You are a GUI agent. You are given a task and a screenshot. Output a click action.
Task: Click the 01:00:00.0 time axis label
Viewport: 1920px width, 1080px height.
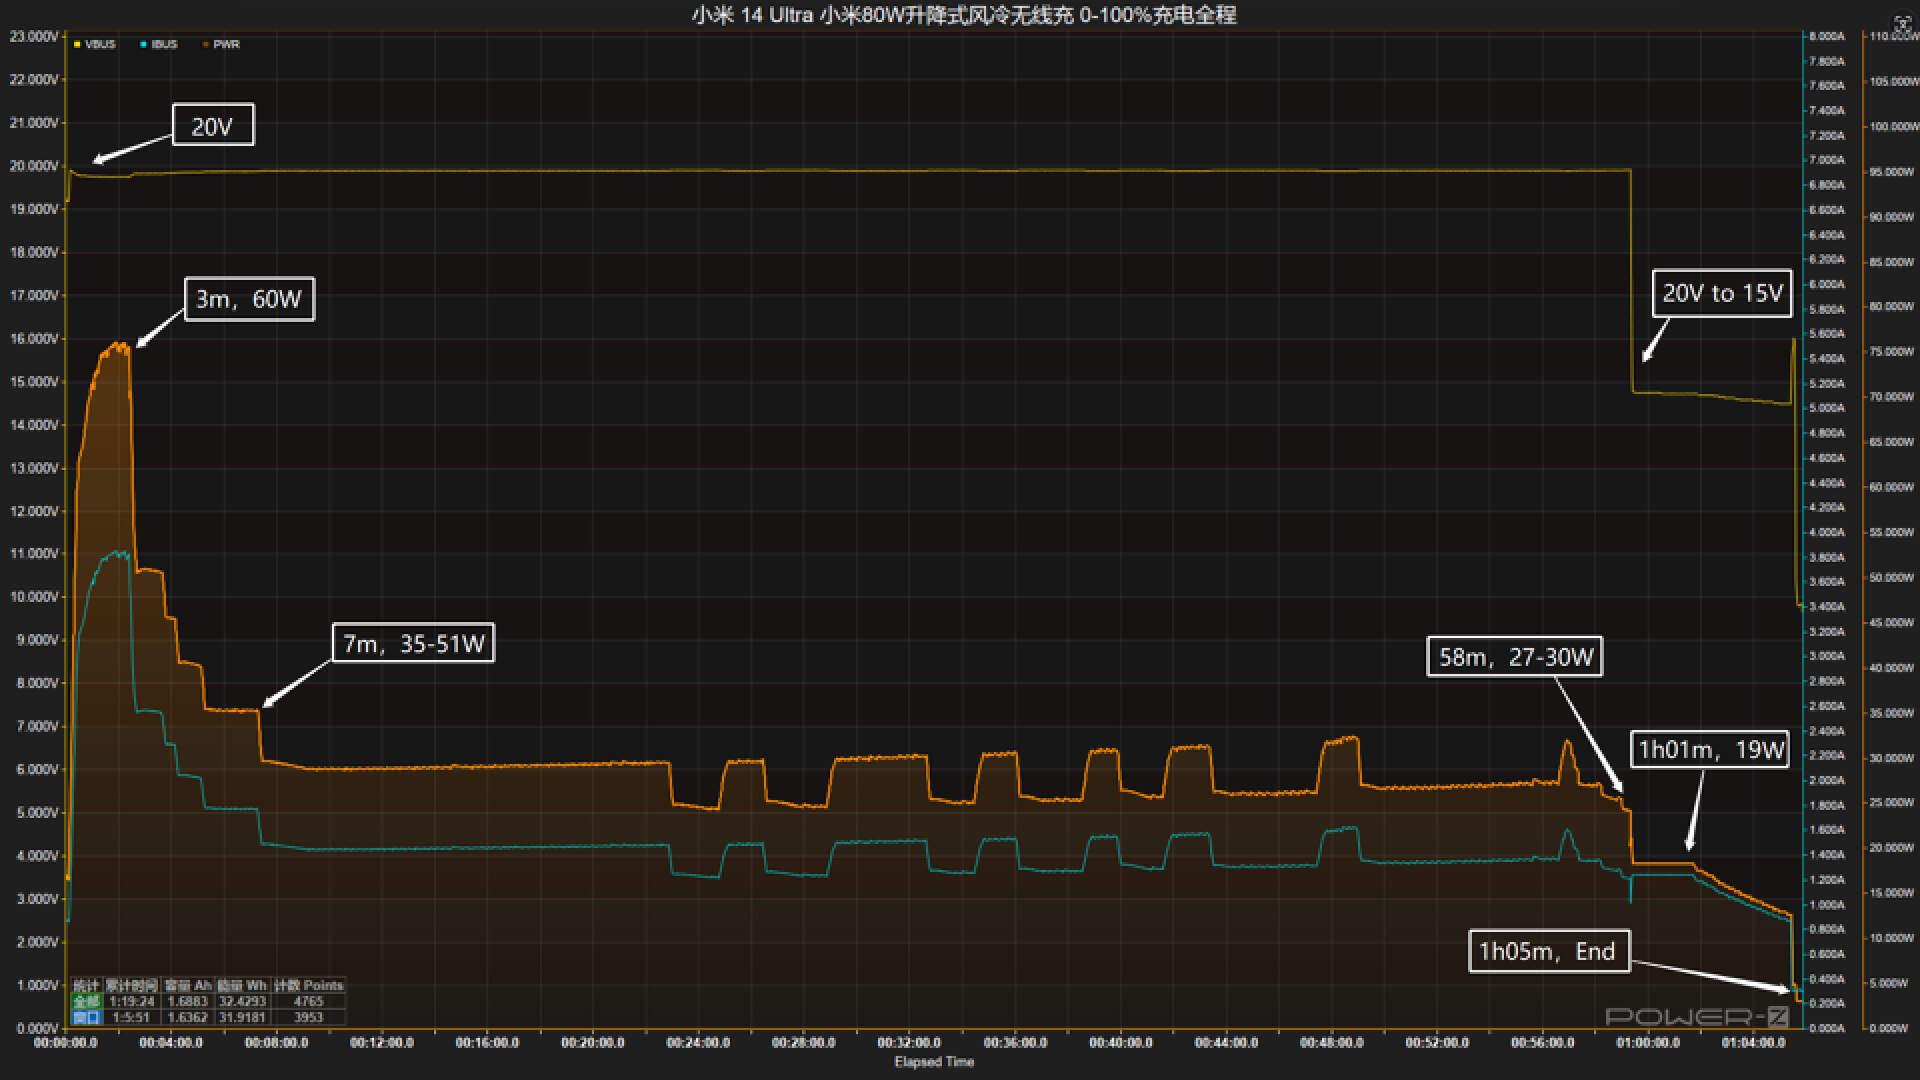tap(1648, 1042)
